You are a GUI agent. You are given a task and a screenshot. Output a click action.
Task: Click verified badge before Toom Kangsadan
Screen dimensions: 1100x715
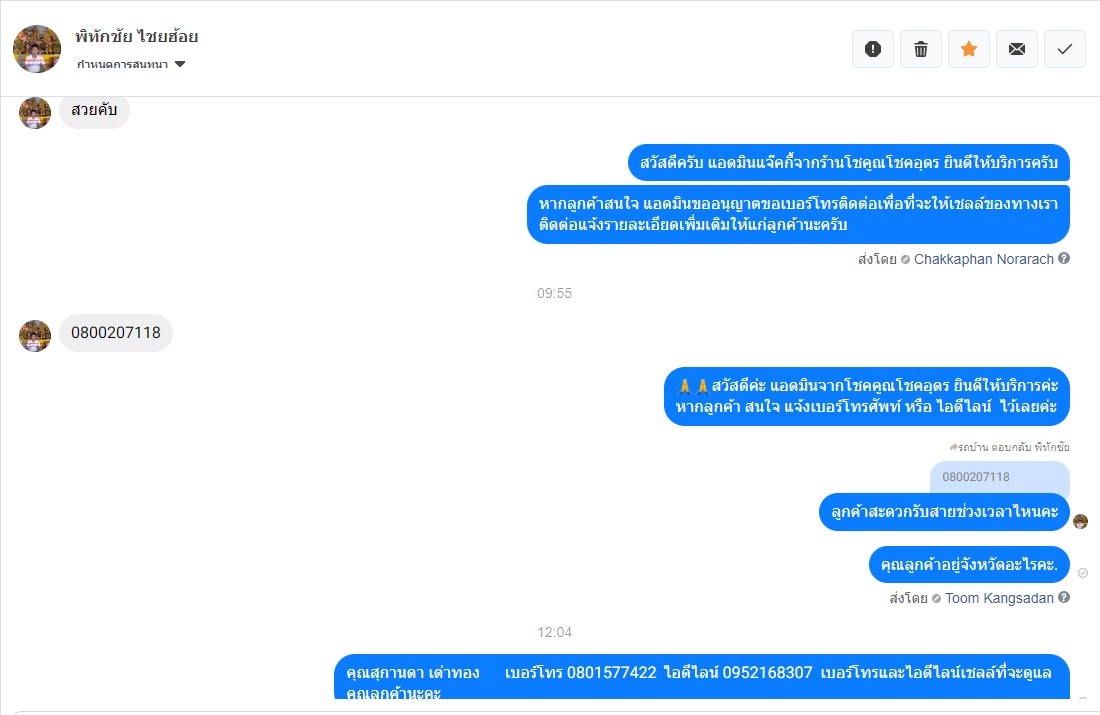tap(937, 599)
